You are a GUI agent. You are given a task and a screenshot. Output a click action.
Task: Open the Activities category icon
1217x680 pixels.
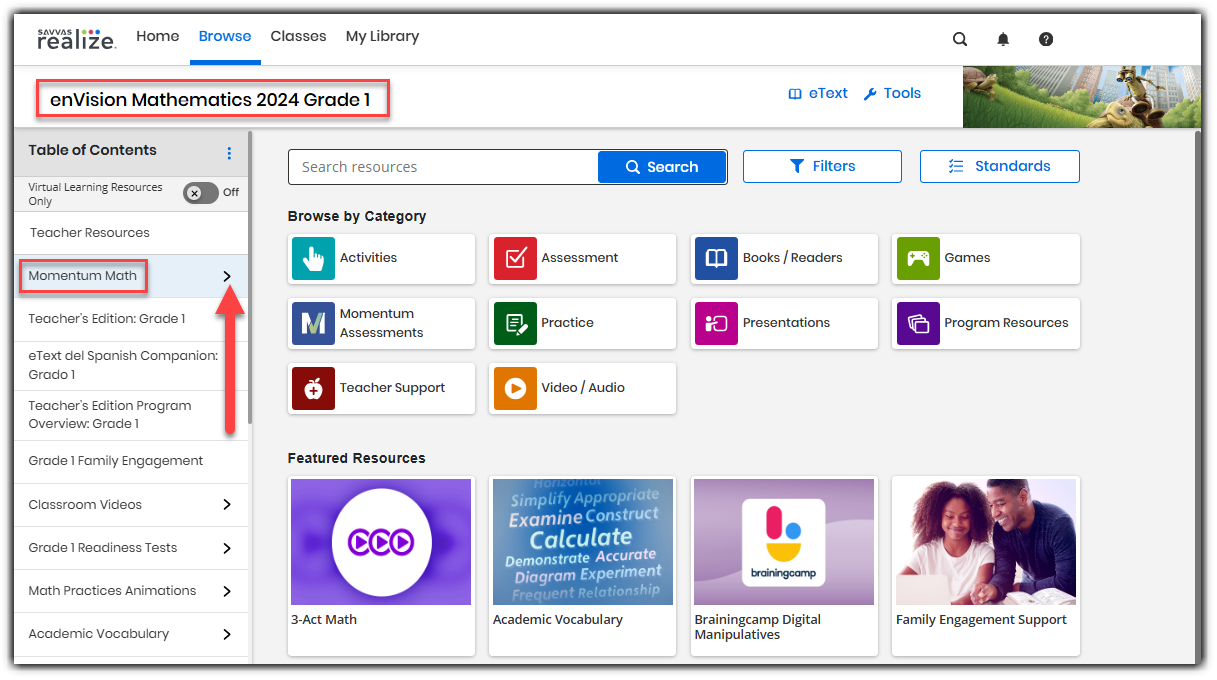pos(314,258)
